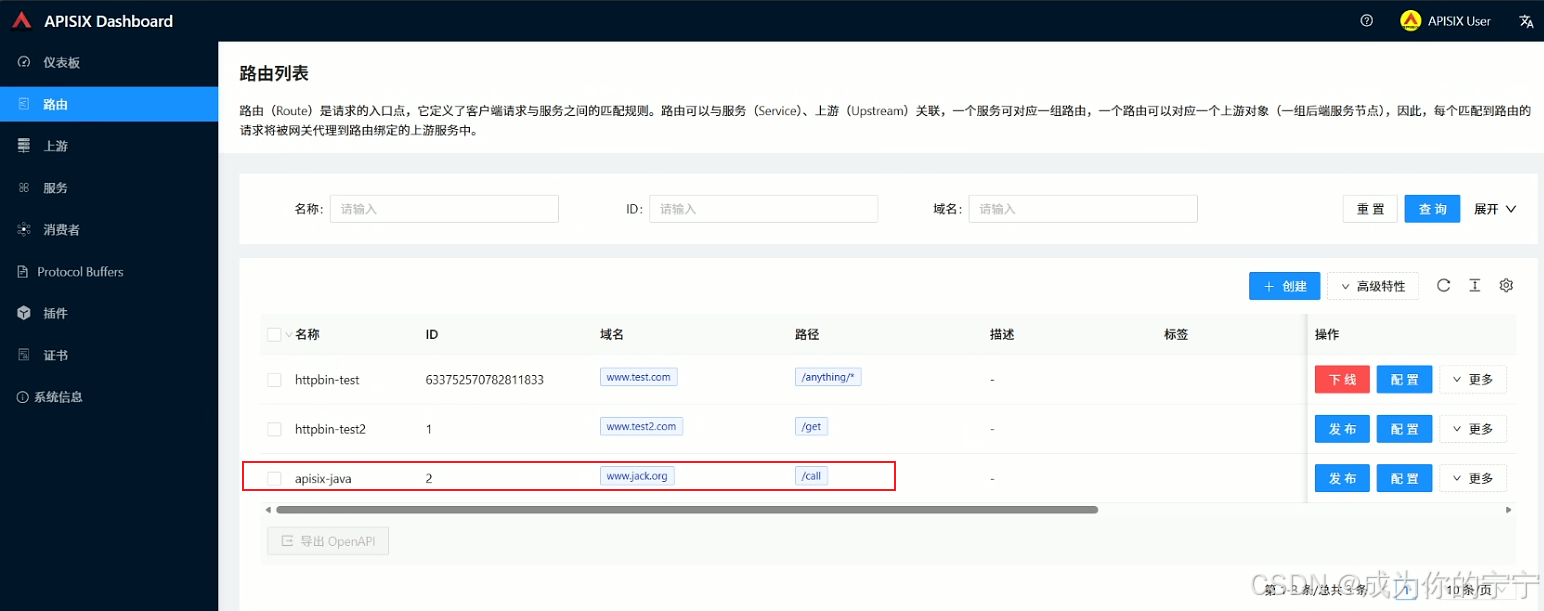Open 更多 dropdown for httpbin-test2
This screenshot has width=1544, height=611.
[x=1473, y=429]
